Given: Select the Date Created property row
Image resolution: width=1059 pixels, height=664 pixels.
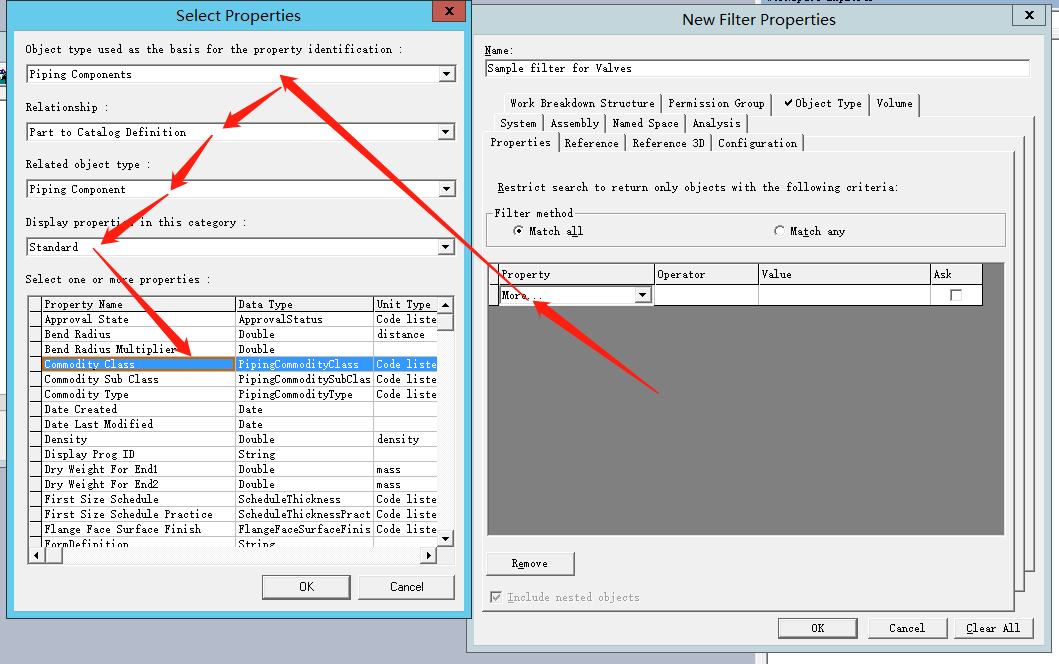Looking at the screenshot, I should (233, 409).
